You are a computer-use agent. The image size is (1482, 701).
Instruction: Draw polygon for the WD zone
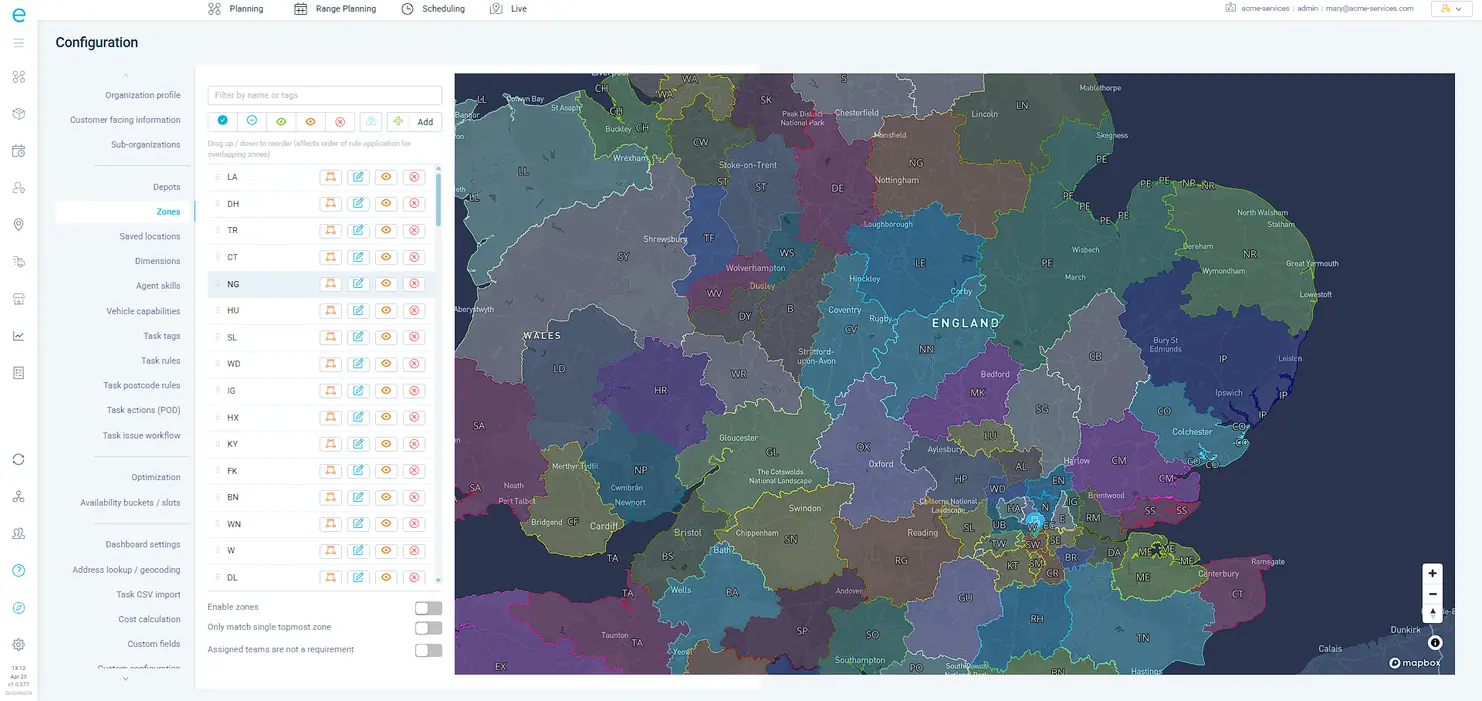pyautogui.click(x=329, y=364)
